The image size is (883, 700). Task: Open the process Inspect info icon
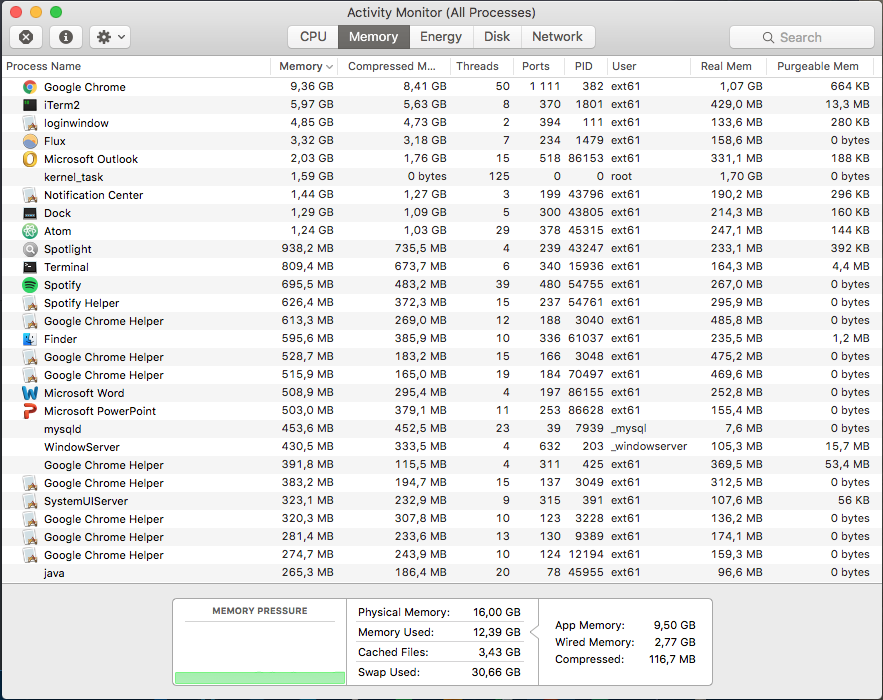click(66, 37)
